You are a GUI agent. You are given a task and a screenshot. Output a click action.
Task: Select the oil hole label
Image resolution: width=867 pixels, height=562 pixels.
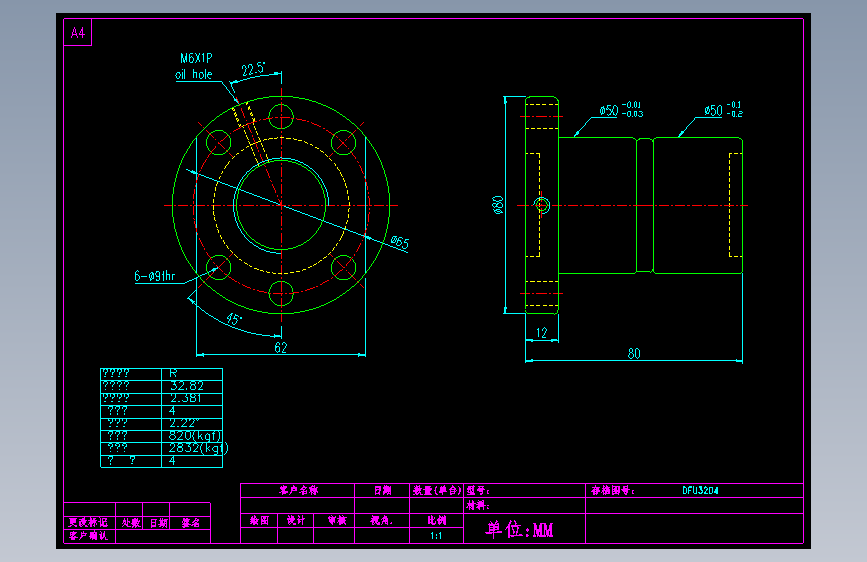click(194, 74)
